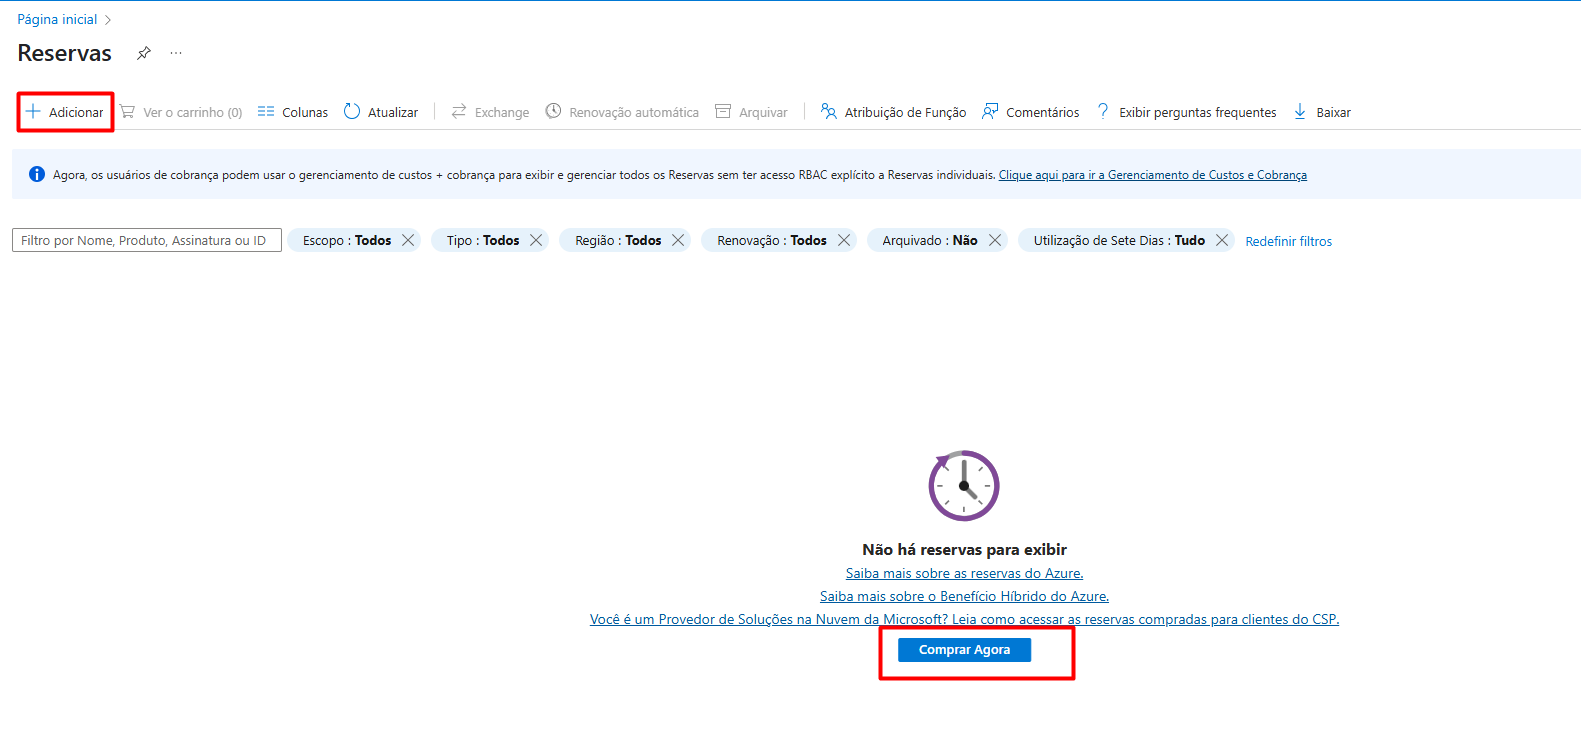Click the Adicionar plus icon

(x=33, y=112)
